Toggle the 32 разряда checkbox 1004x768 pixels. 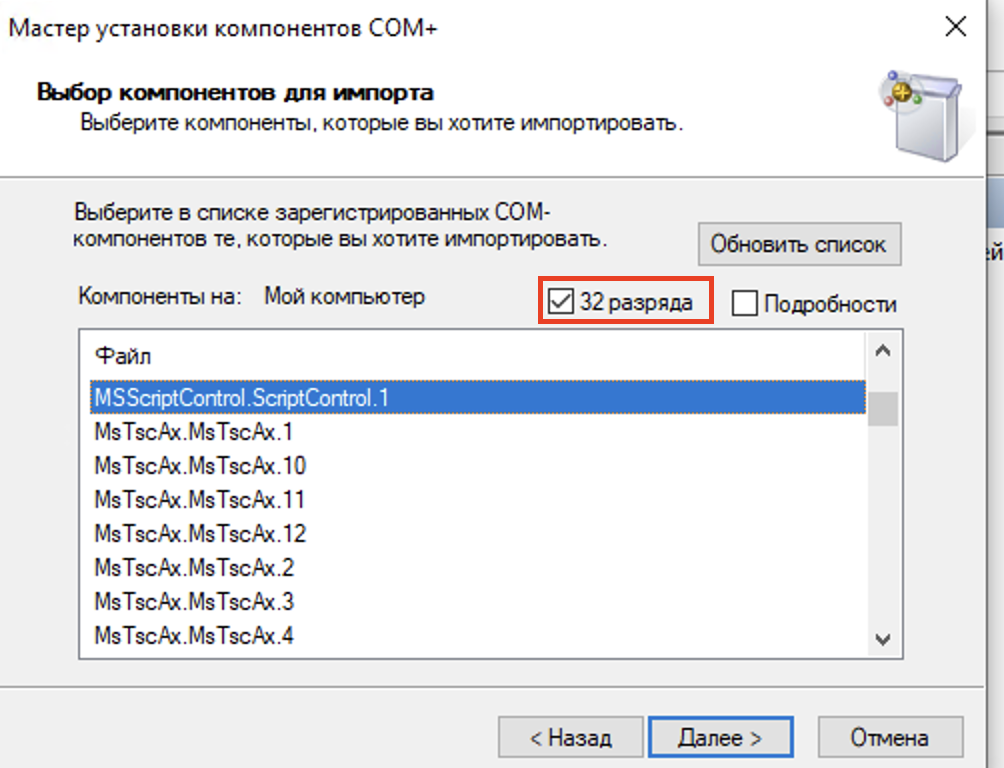click(562, 303)
